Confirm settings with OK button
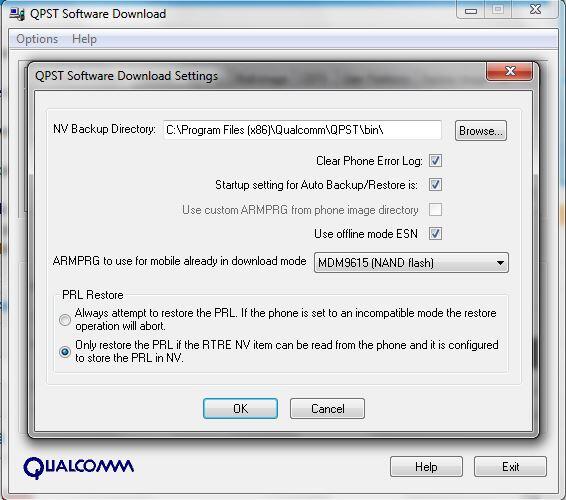This screenshot has width=566, height=500. 240,409
